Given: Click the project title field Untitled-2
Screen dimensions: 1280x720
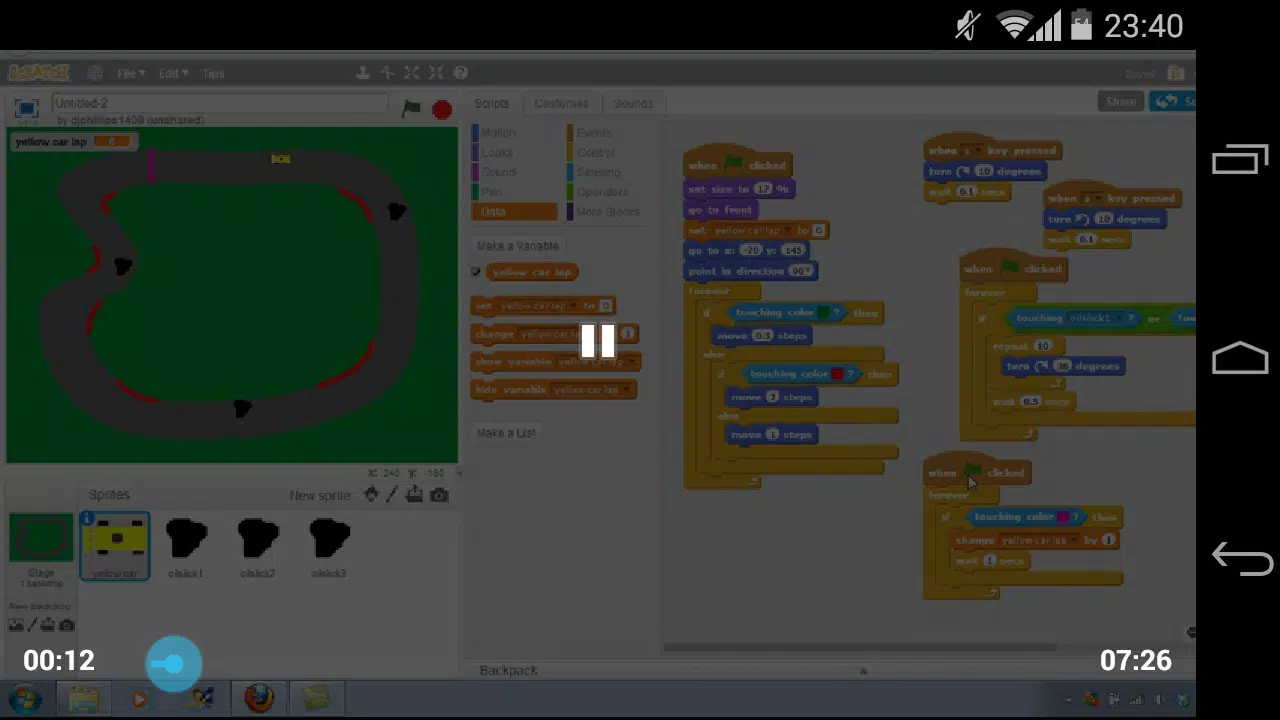Looking at the screenshot, I should tap(219, 103).
